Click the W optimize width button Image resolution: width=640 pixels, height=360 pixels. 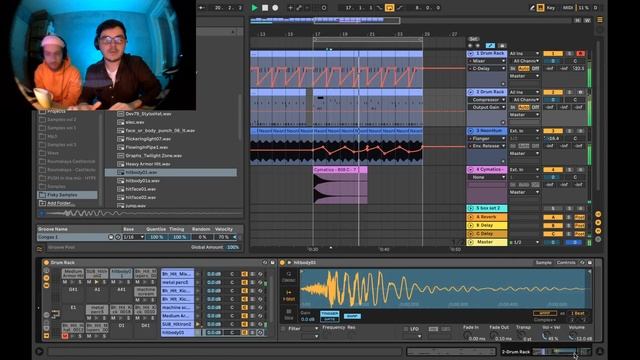tap(587, 20)
